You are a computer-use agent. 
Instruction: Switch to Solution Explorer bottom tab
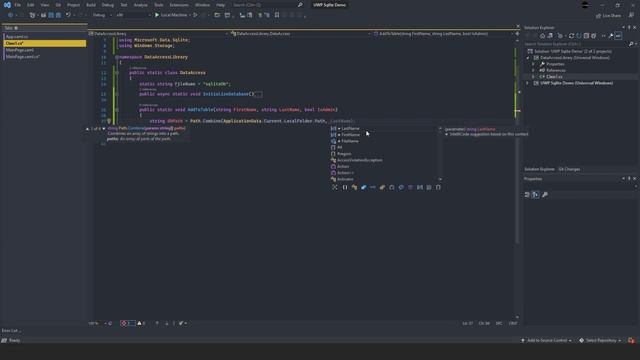click(x=539, y=169)
